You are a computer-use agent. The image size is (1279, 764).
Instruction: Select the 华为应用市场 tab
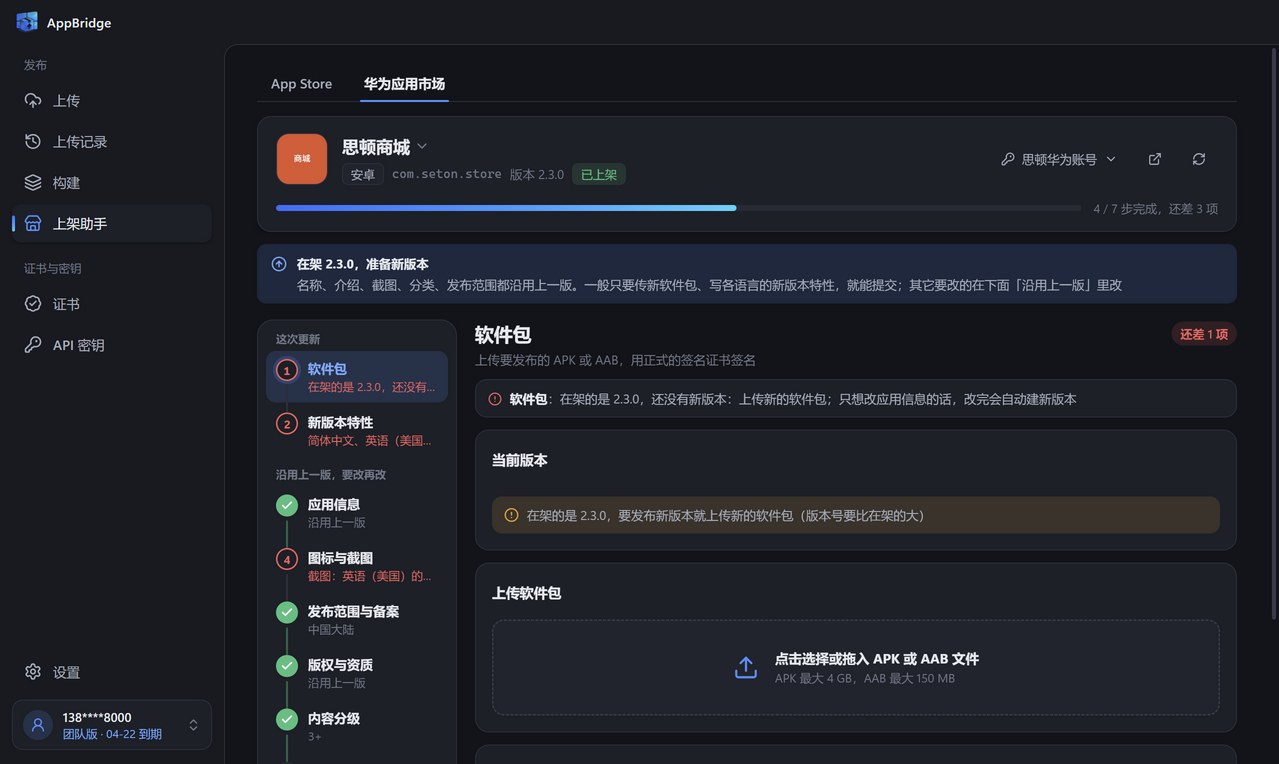[404, 84]
